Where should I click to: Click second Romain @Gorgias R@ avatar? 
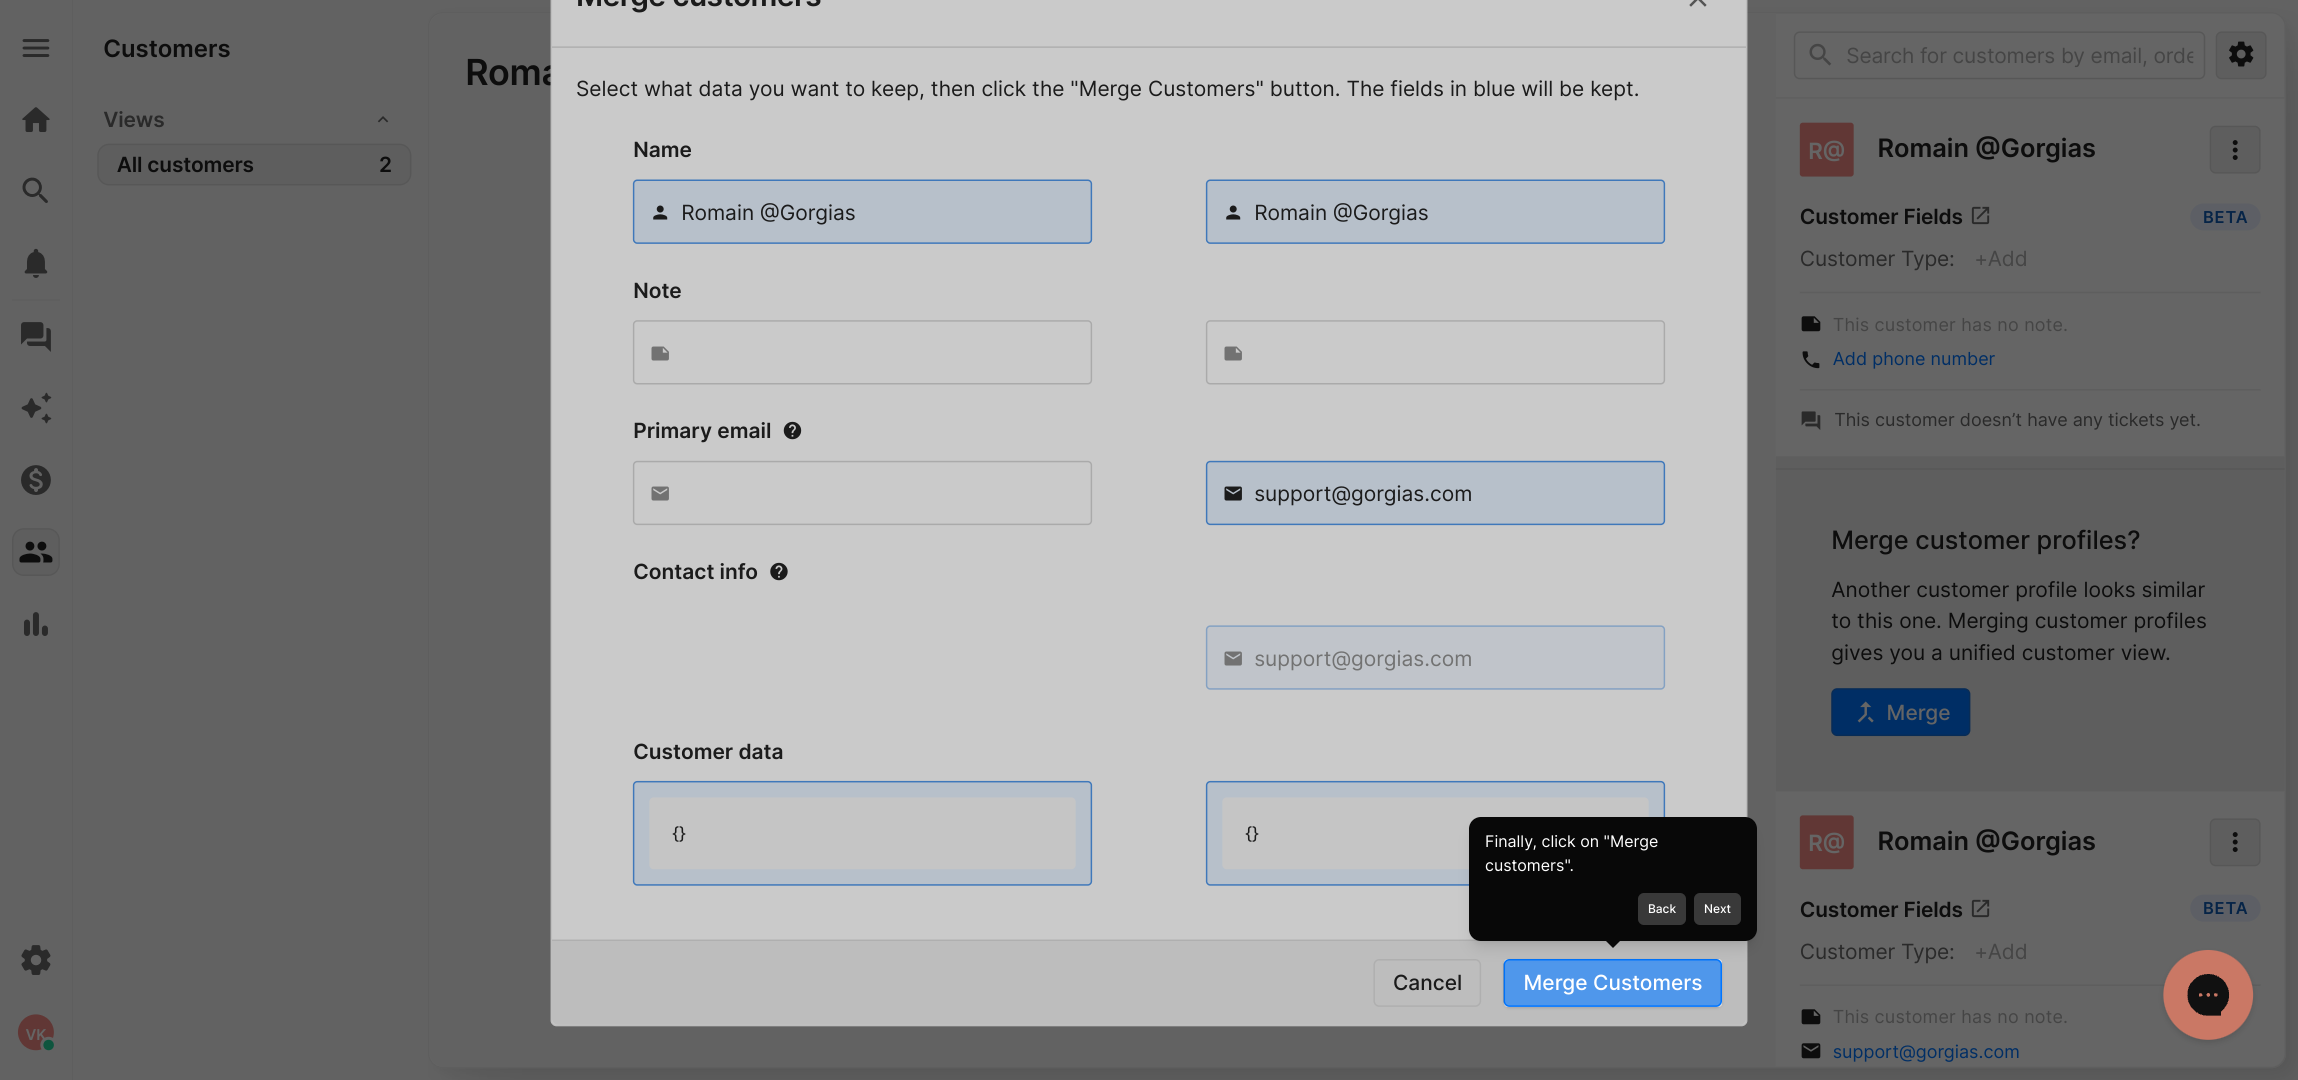coord(1827,842)
